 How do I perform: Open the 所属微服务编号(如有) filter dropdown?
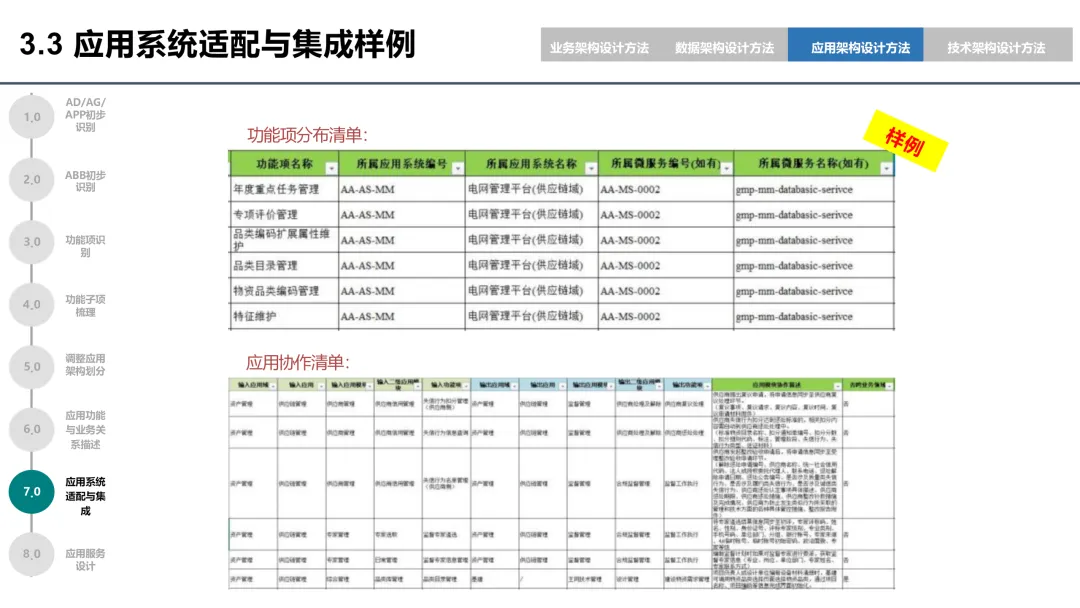(727, 169)
